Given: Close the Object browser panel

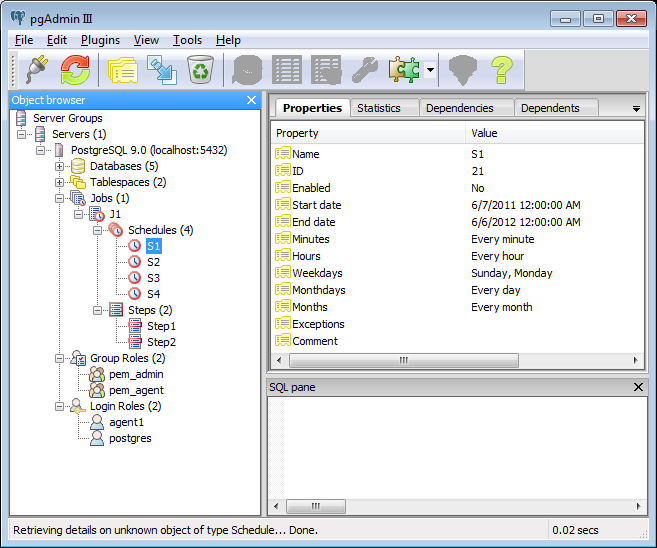Looking at the screenshot, I should point(251,100).
